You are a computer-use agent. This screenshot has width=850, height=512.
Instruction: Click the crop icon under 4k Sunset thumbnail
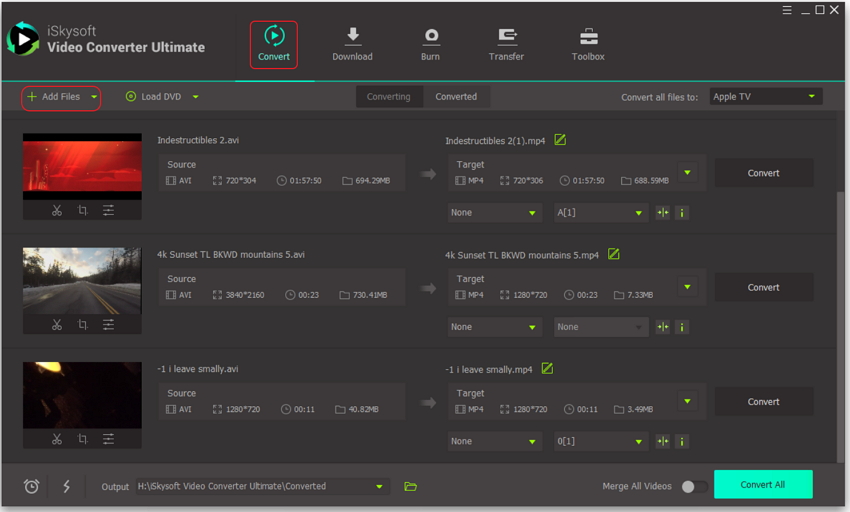coord(82,325)
